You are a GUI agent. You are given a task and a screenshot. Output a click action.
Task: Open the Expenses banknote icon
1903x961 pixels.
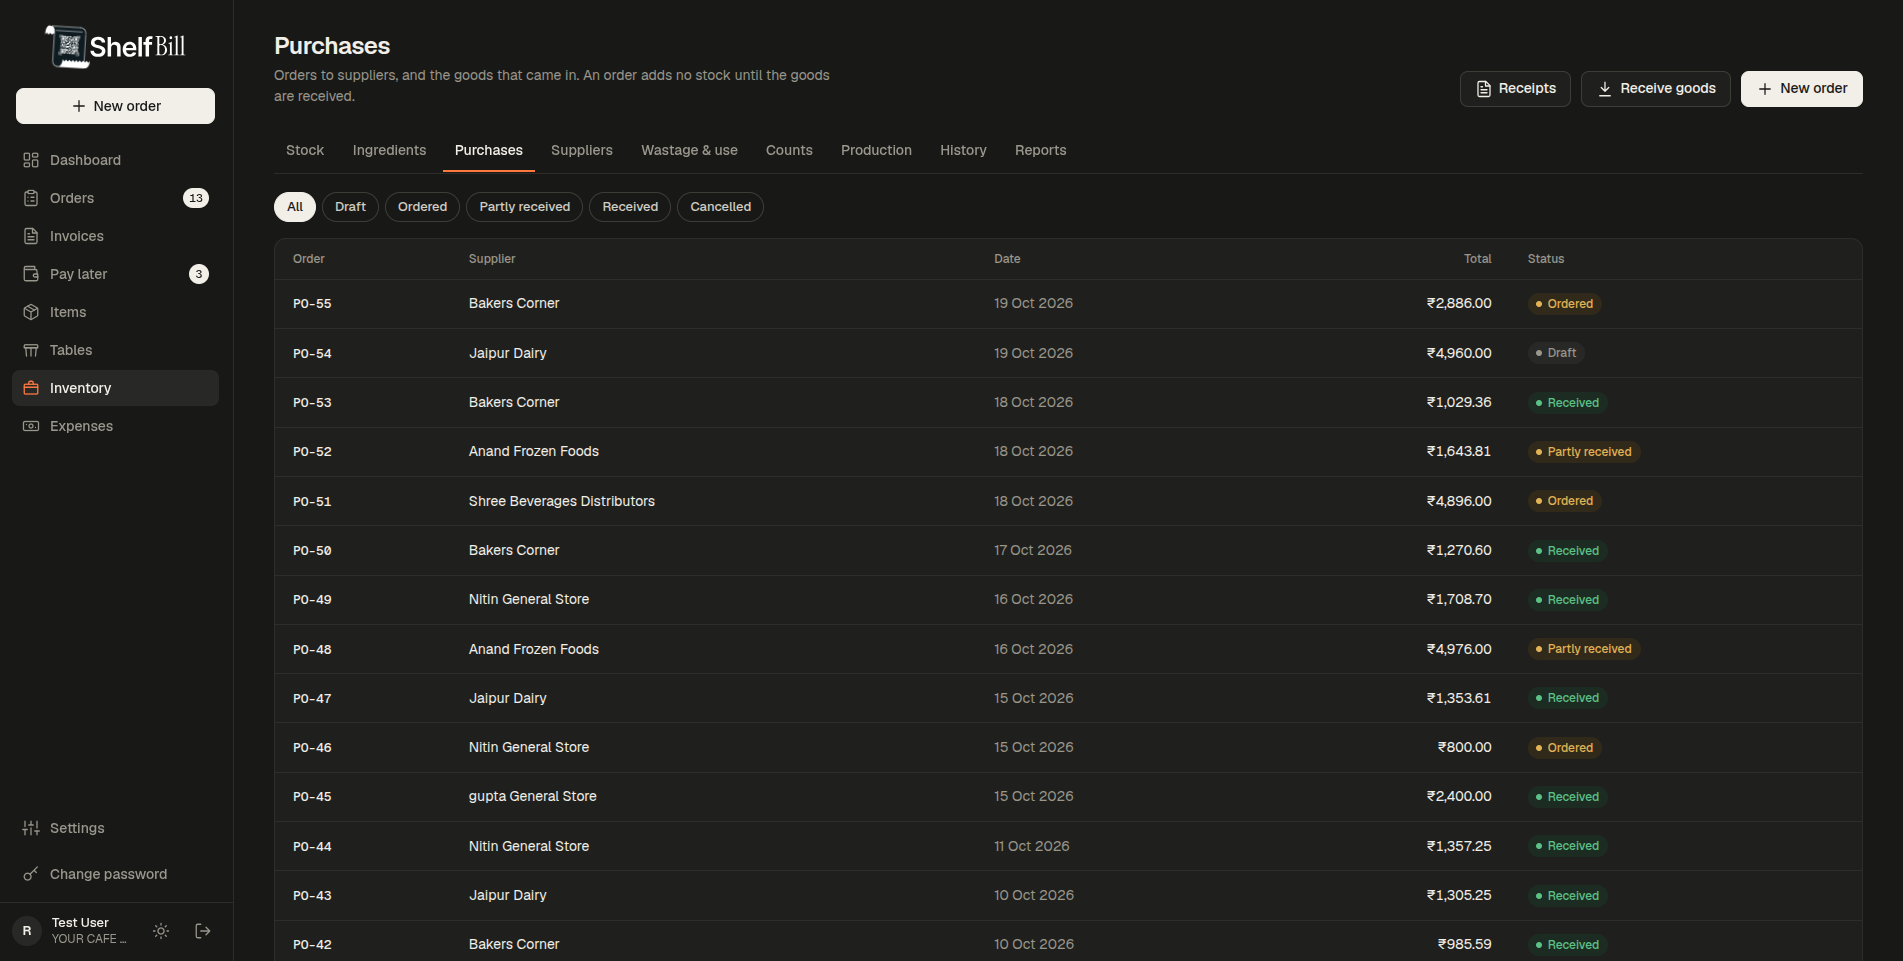(31, 426)
